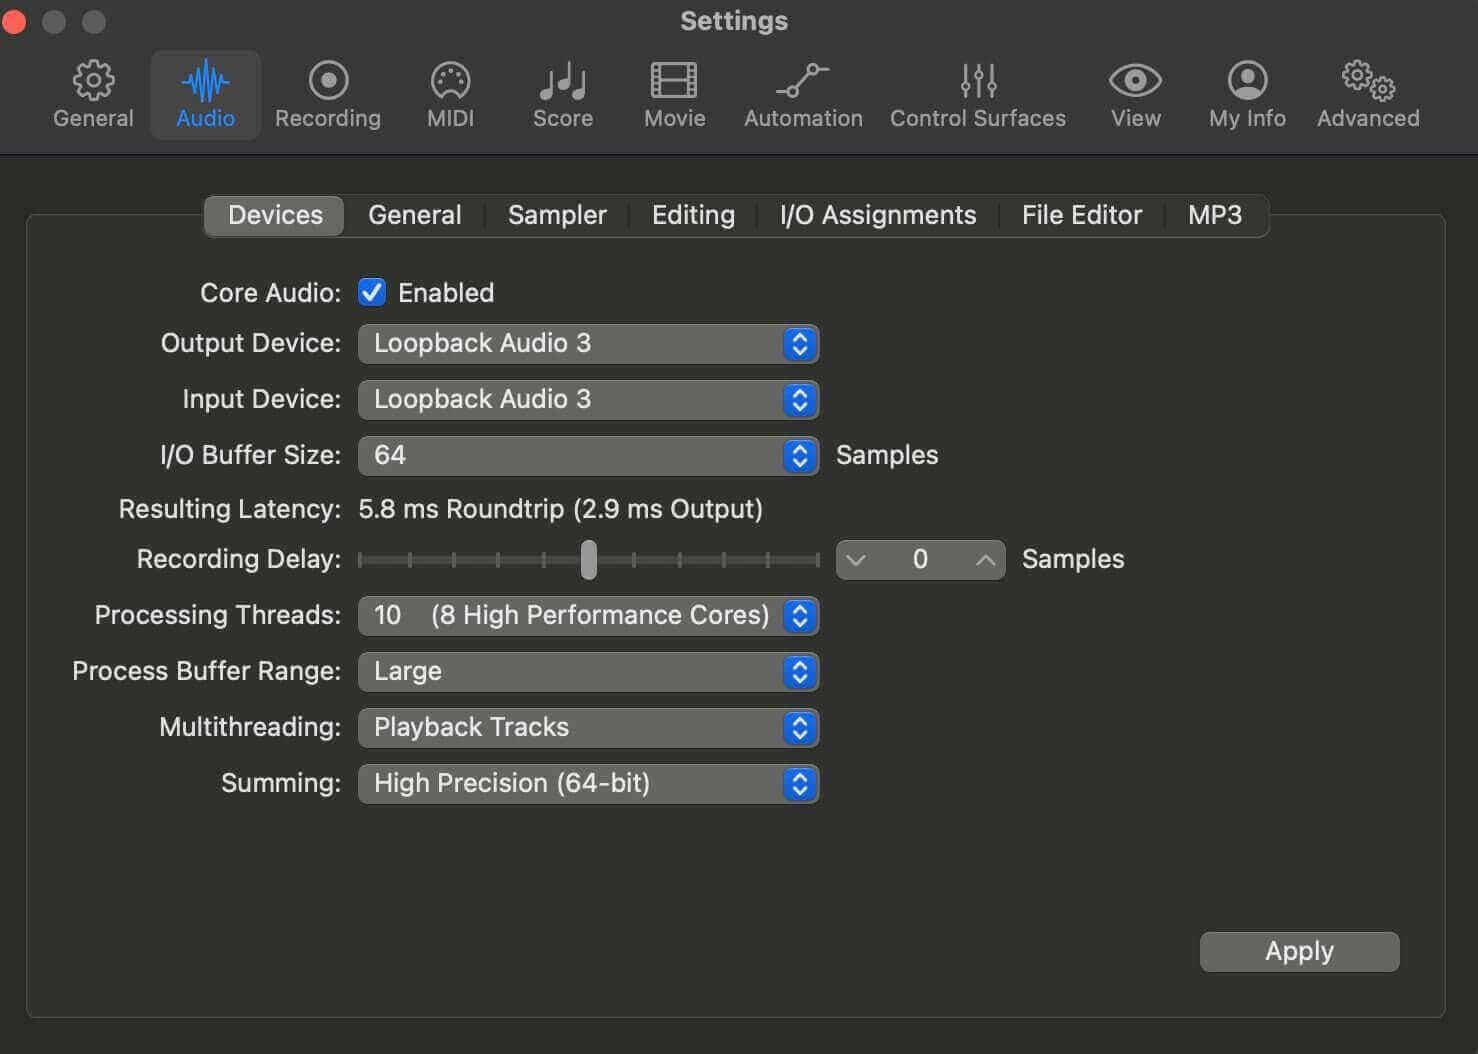Show Control Surfaces settings
This screenshot has height=1054, width=1478.
pos(978,95)
